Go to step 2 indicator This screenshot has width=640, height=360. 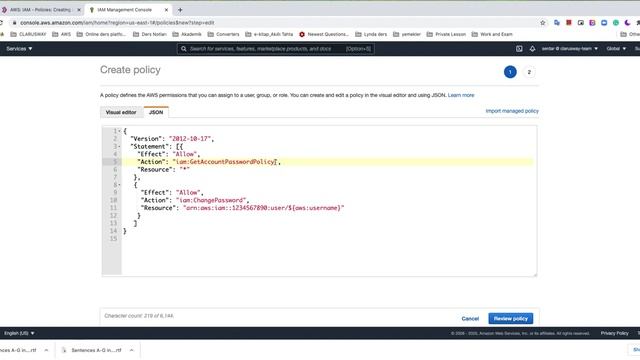click(x=529, y=72)
